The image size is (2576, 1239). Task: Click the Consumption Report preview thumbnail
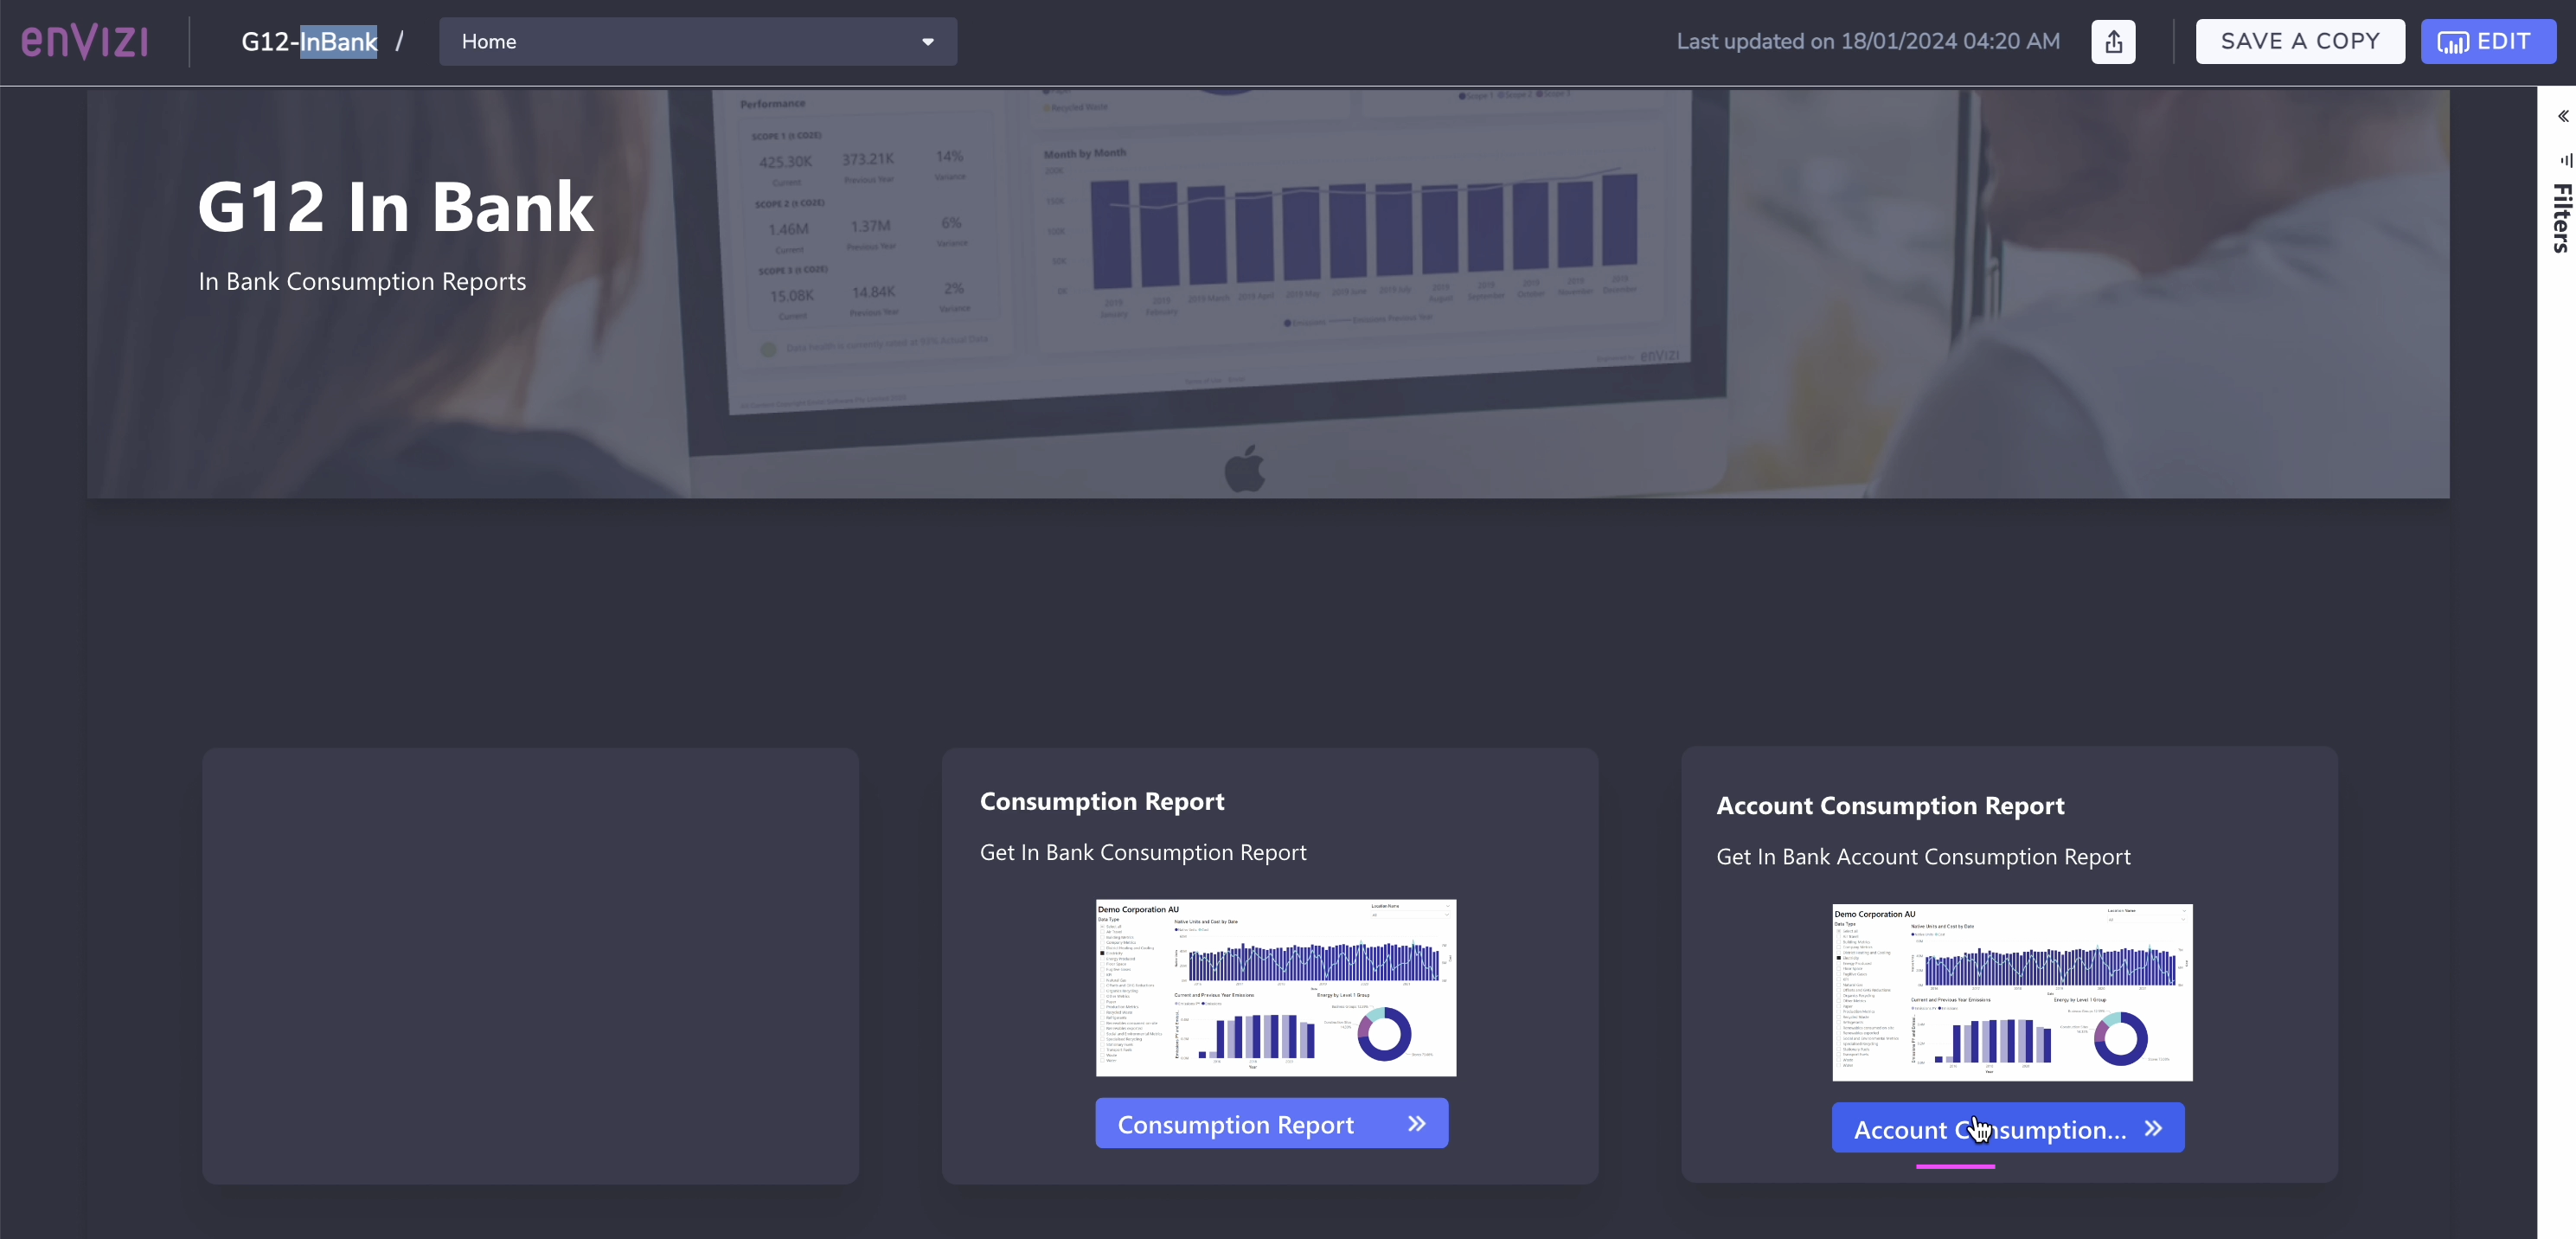point(1275,987)
